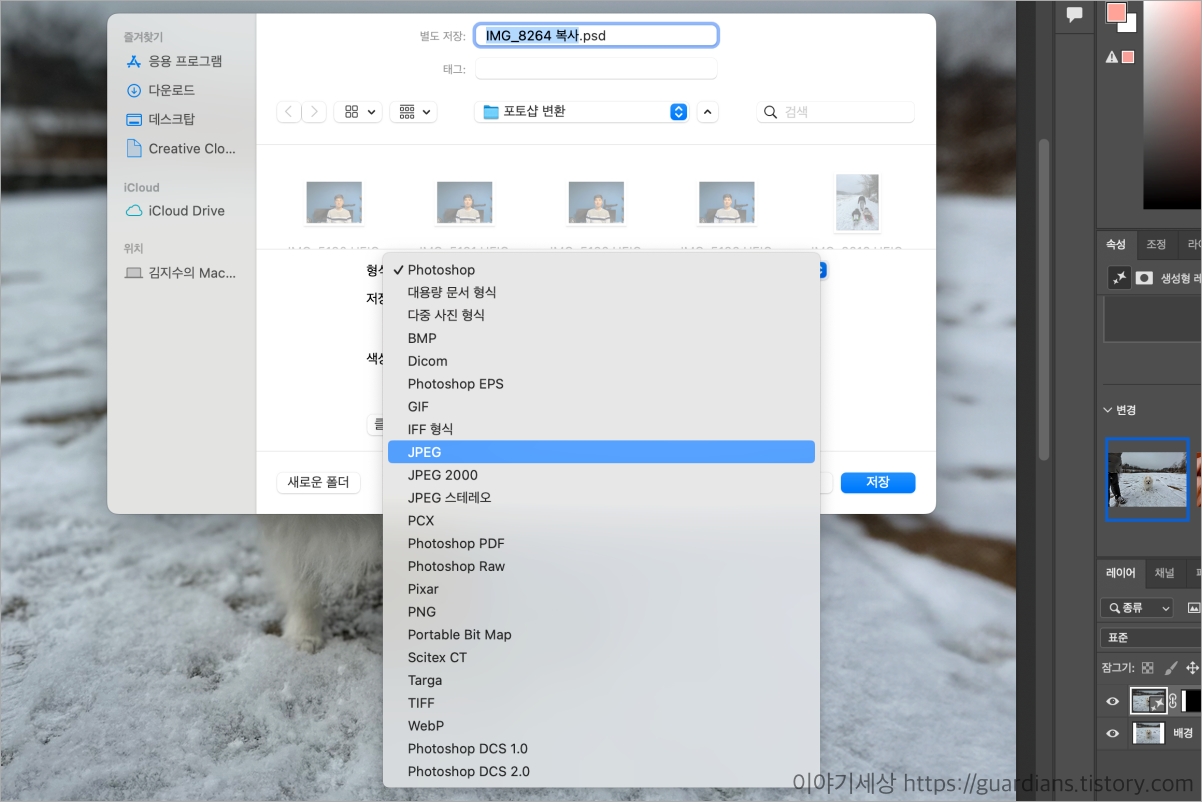Choose JPEG from format menu
The width and height of the screenshot is (1202, 802).
(x=601, y=452)
